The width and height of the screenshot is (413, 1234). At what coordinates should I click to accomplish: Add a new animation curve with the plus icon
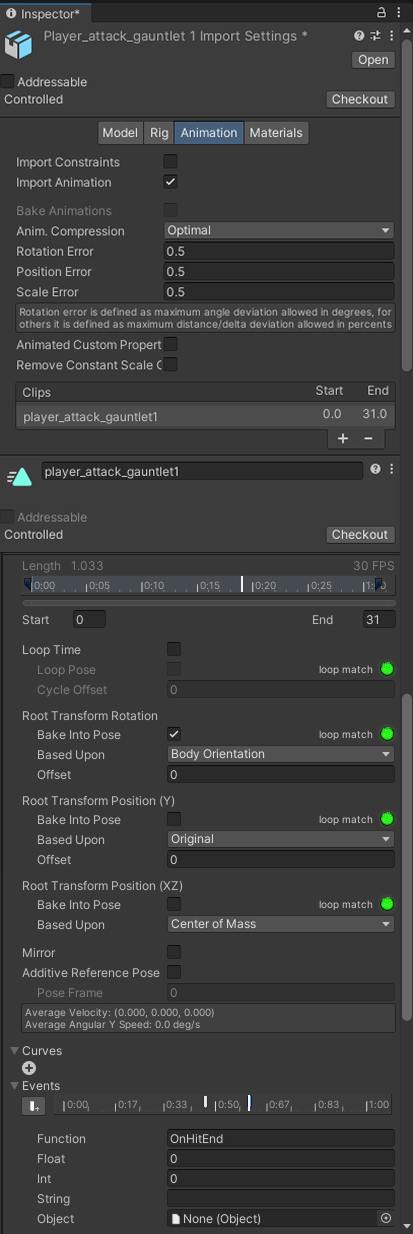tap(29, 1068)
